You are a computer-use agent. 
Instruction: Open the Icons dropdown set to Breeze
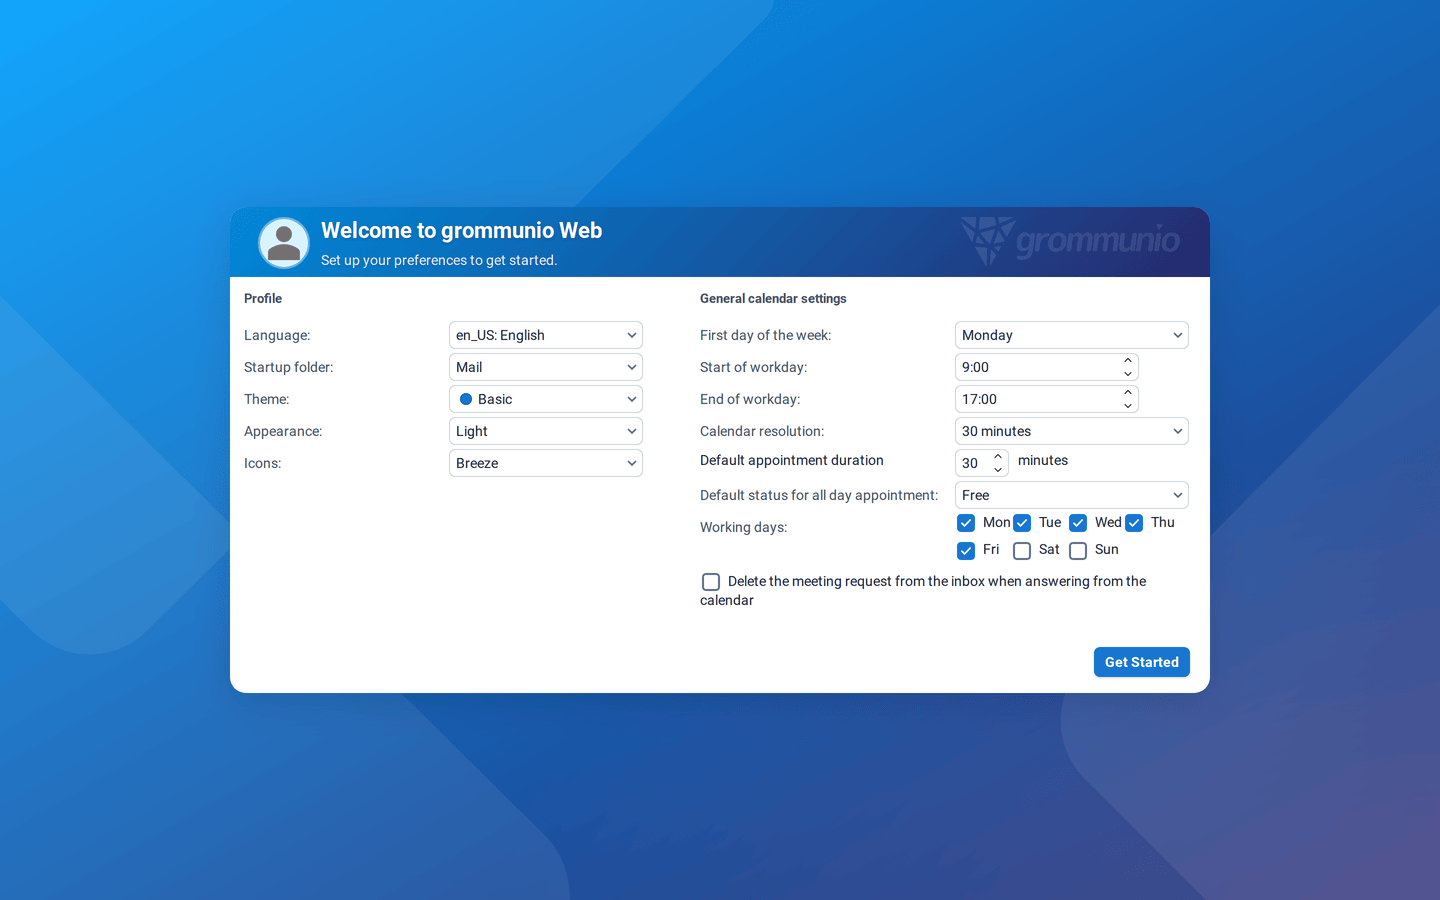click(x=546, y=463)
